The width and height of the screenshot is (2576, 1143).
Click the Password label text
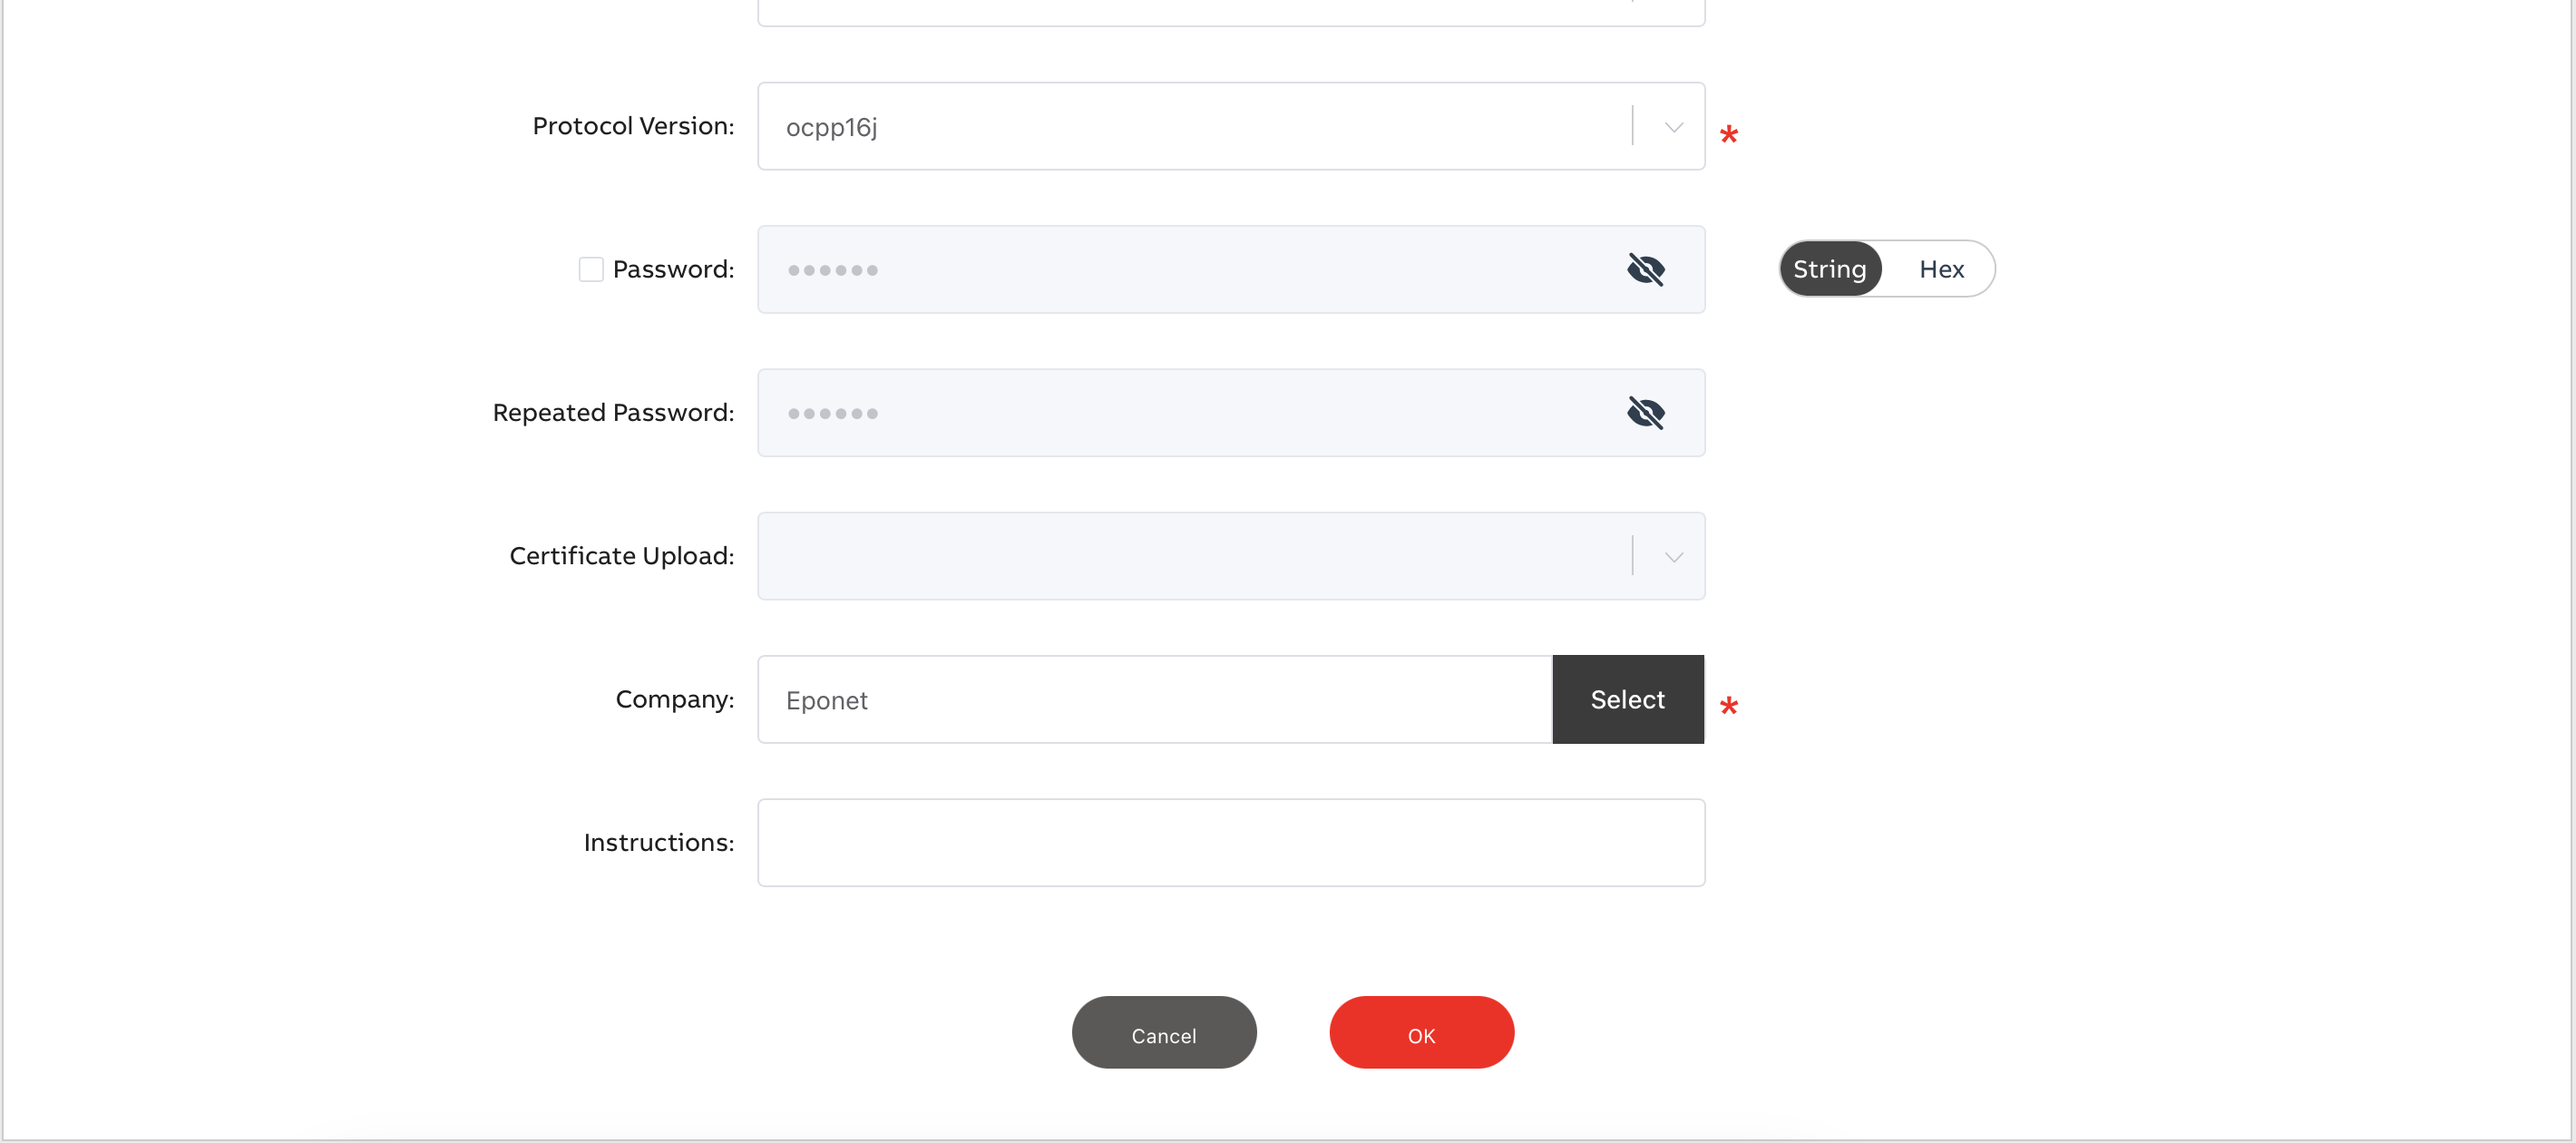[673, 269]
